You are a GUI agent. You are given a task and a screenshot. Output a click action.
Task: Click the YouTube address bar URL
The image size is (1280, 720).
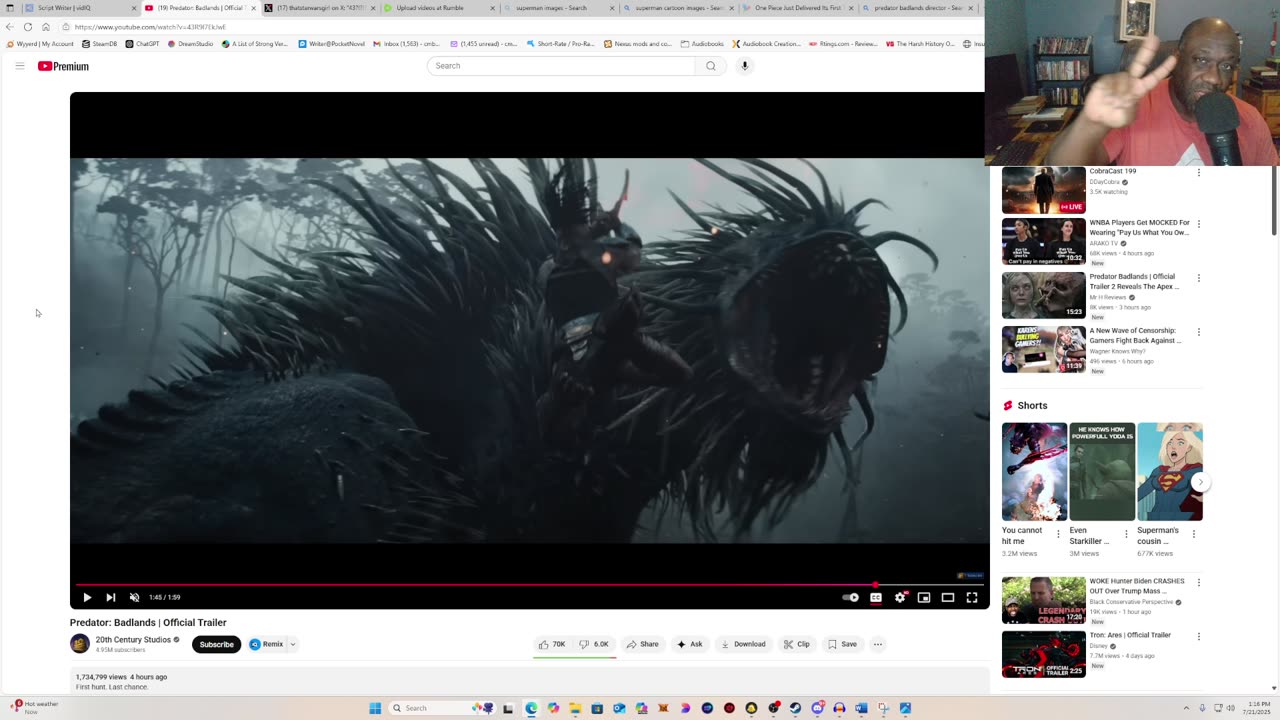(150, 27)
